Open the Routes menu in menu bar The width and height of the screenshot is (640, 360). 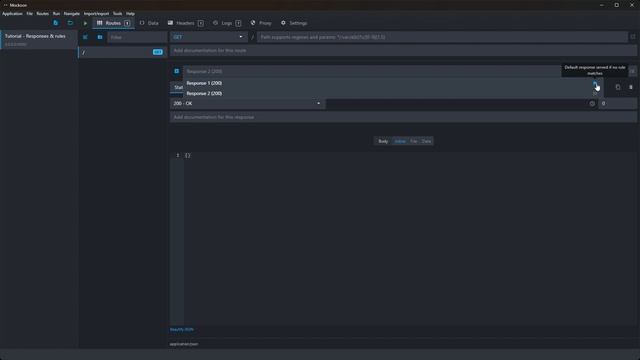pos(42,13)
